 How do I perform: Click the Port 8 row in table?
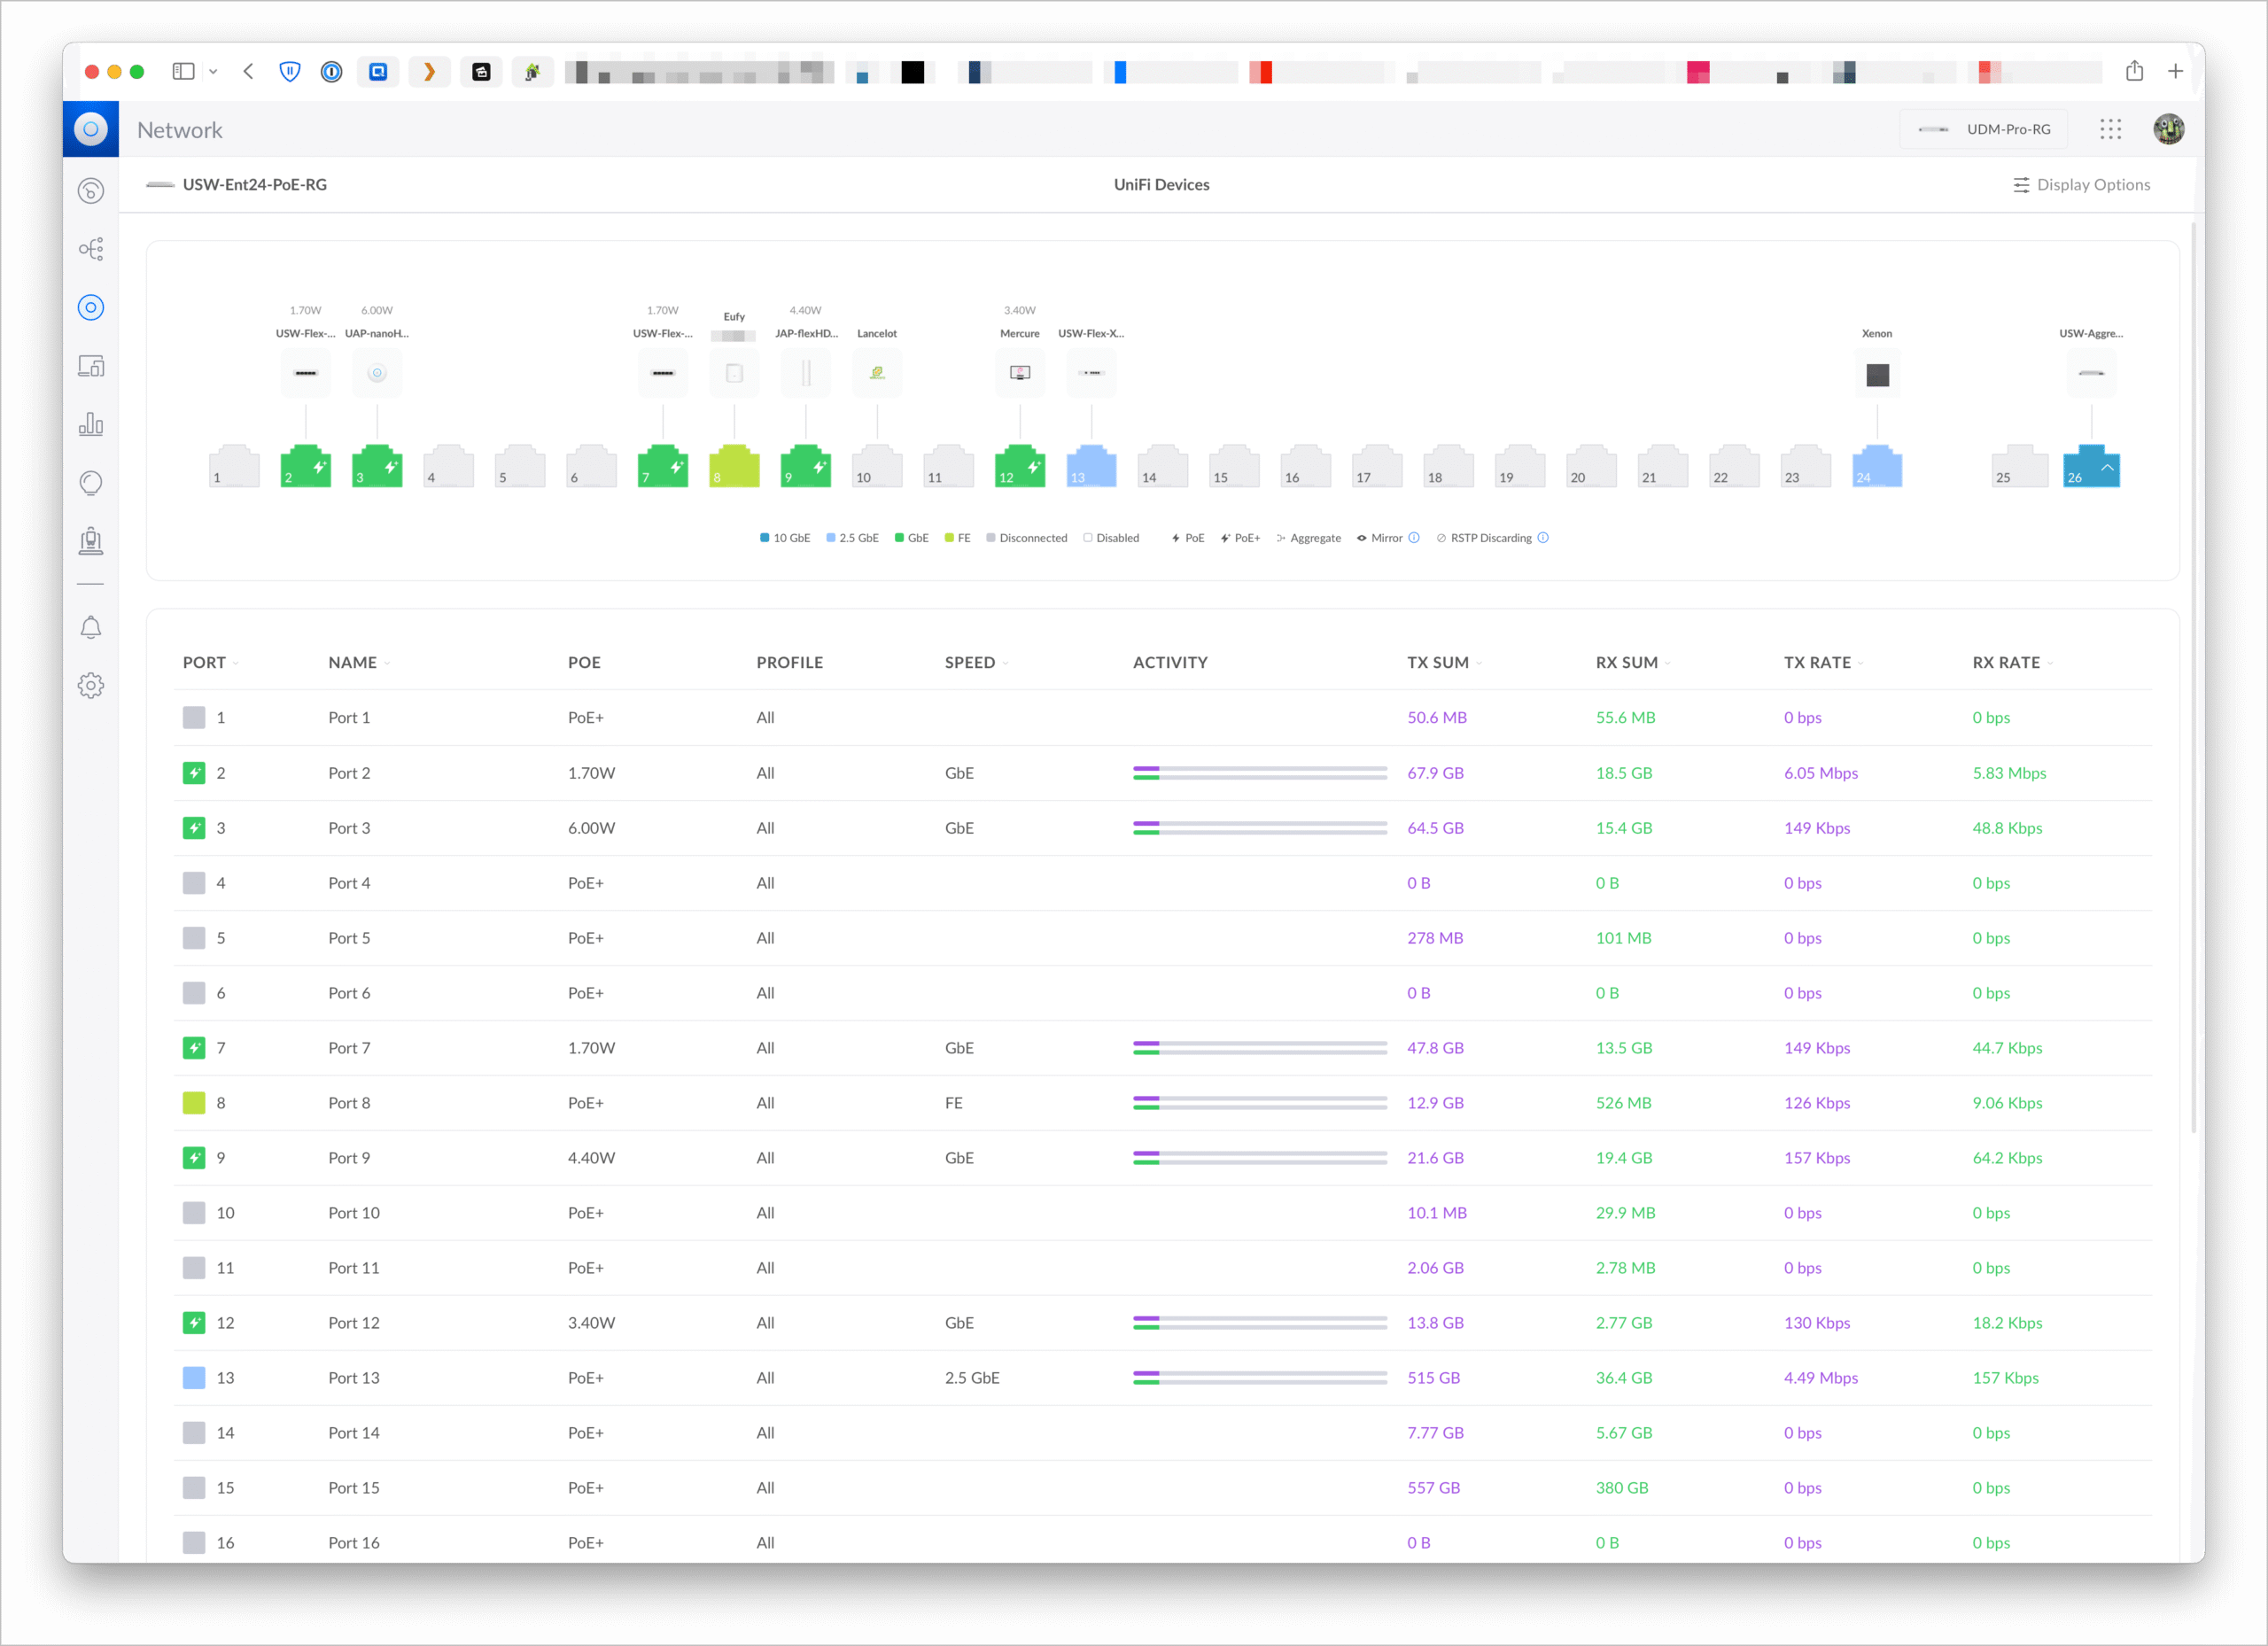point(349,1102)
